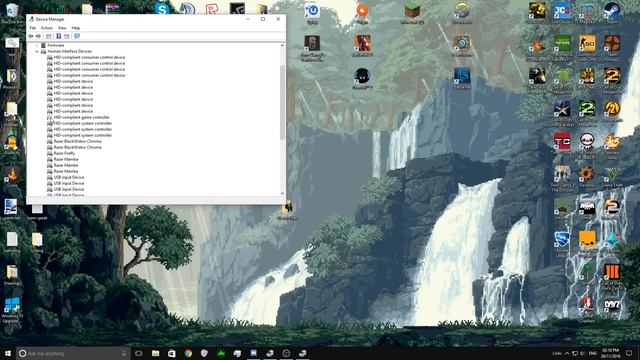
Task: Select the Curse flame desktop icon
Action: pos(12,176)
